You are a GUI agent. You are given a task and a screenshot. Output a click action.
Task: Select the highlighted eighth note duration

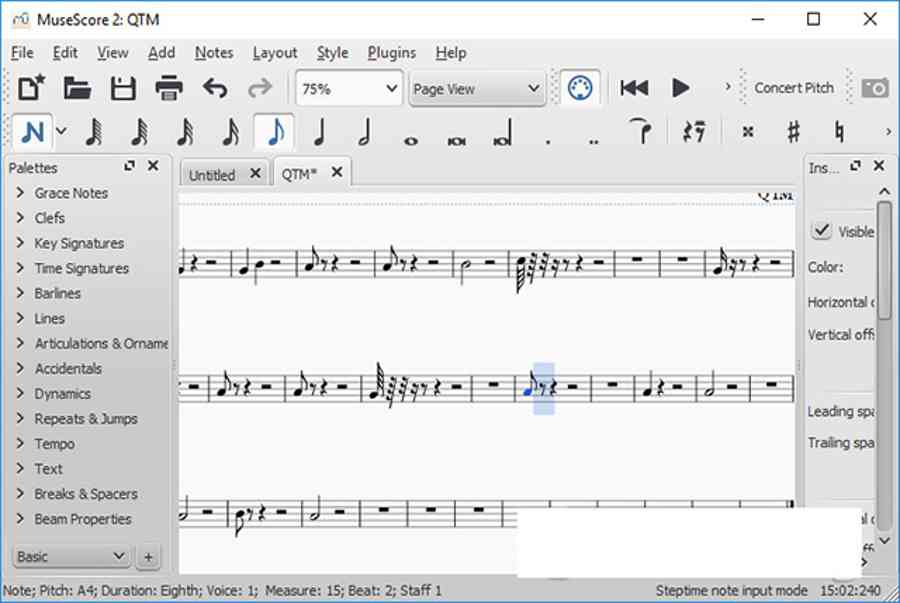274,132
